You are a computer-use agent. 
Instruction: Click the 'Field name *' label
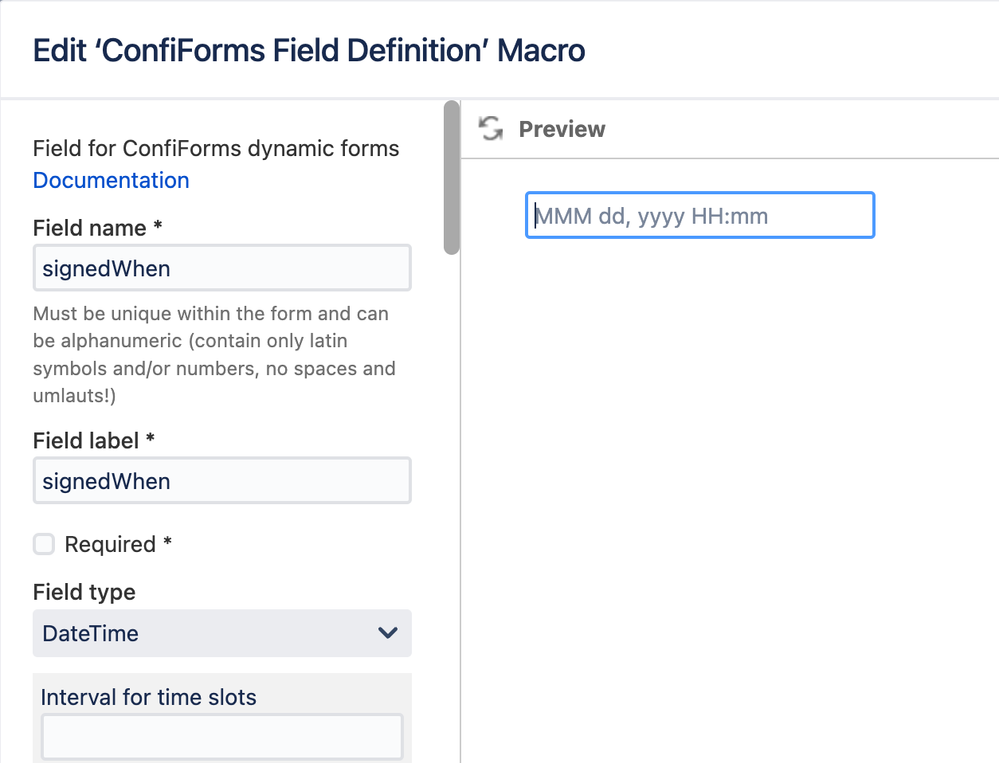(x=97, y=228)
